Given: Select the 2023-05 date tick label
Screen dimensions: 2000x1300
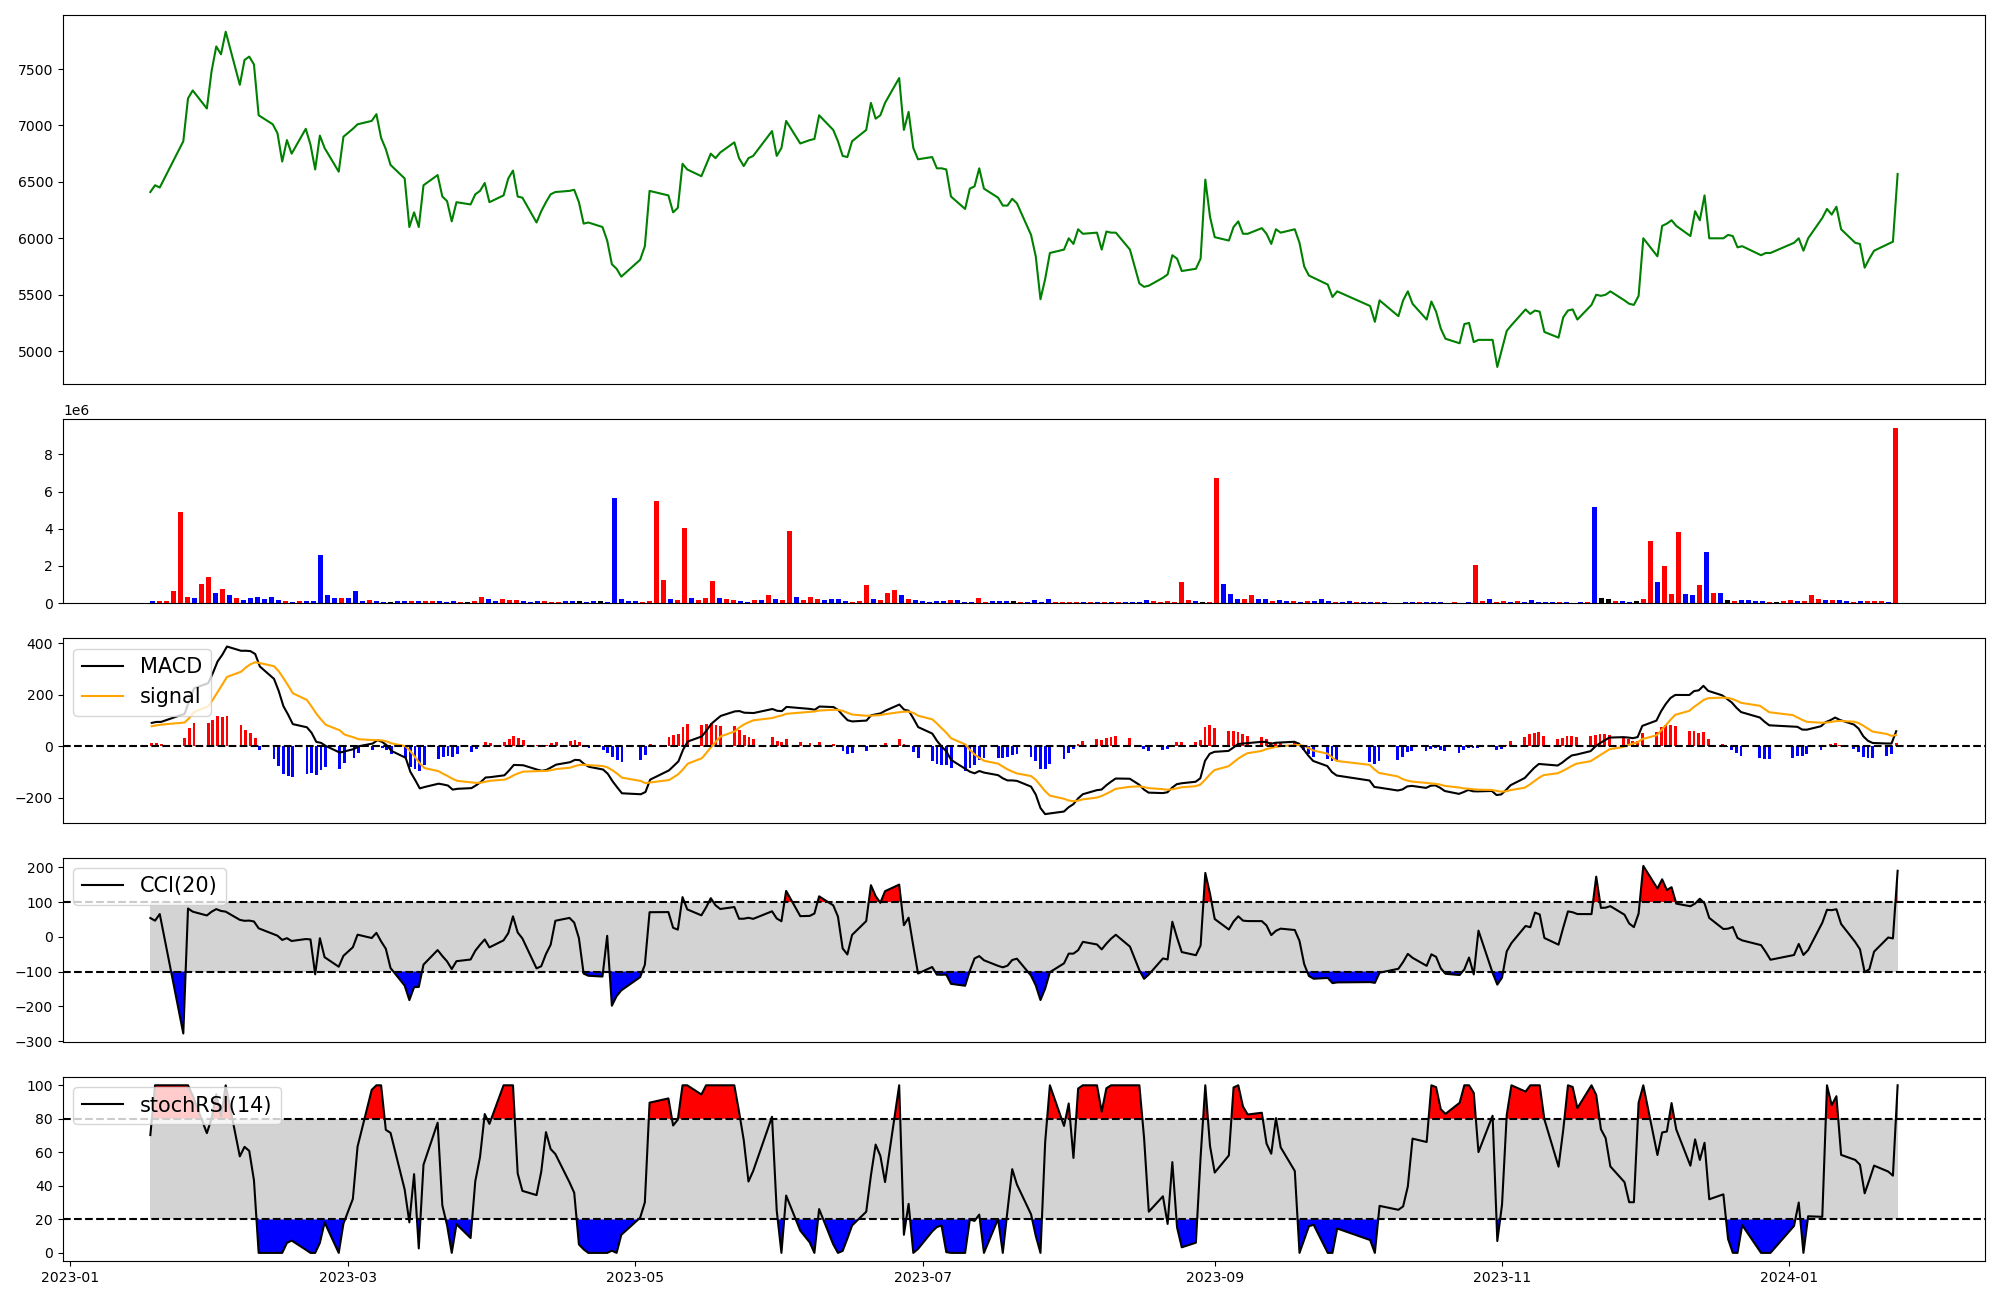Looking at the screenshot, I should tap(635, 1277).
